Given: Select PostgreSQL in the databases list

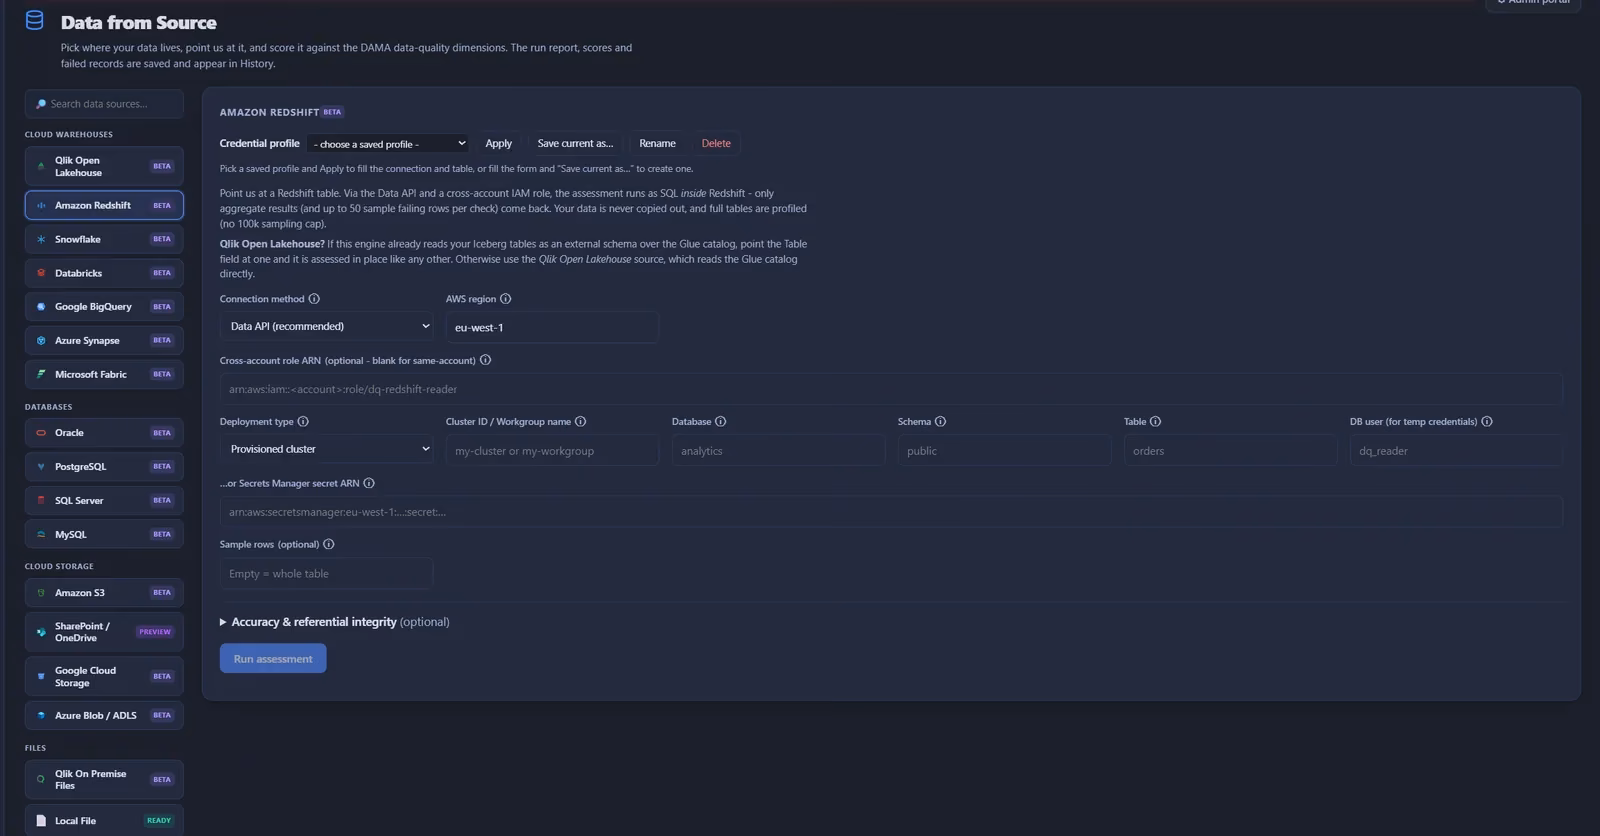Looking at the screenshot, I should 104,467.
